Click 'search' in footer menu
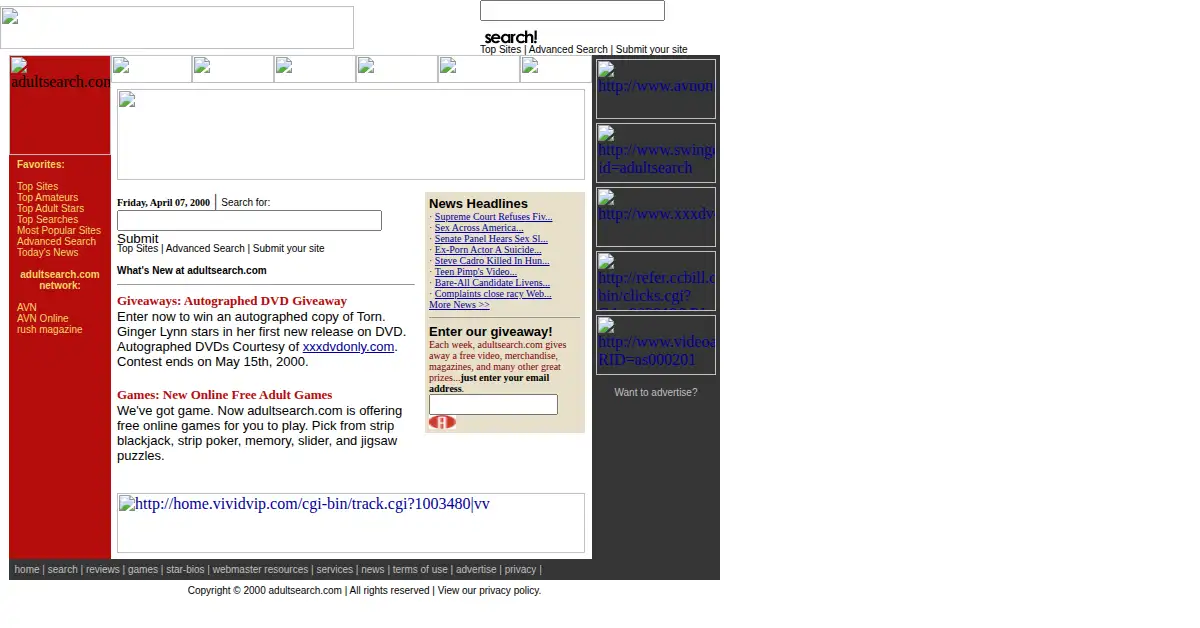 62,569
